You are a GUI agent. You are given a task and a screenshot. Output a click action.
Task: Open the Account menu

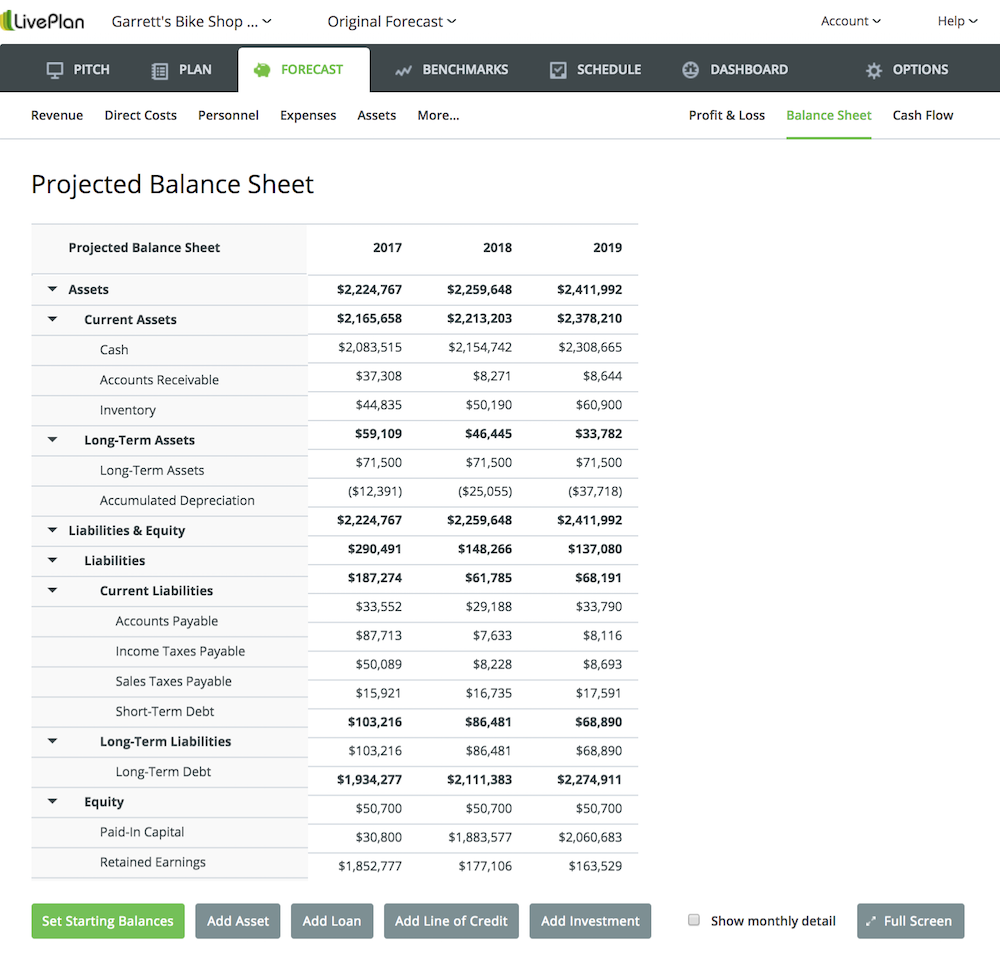pyautogui.click(x=850, y=21)
